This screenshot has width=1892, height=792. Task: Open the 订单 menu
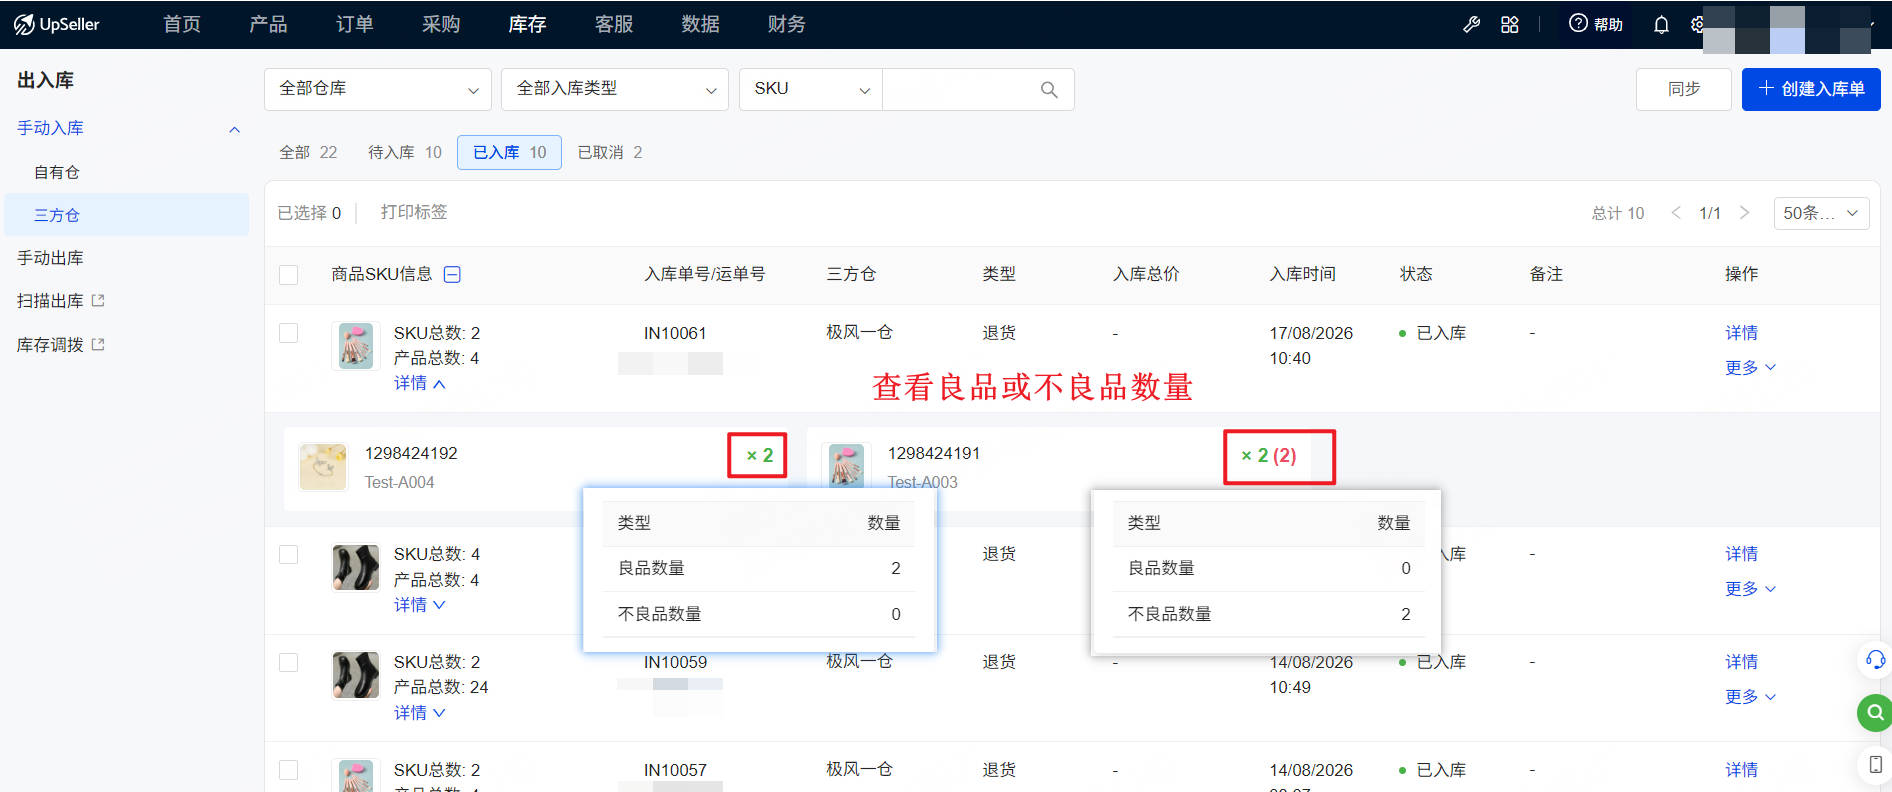point(354,24)
